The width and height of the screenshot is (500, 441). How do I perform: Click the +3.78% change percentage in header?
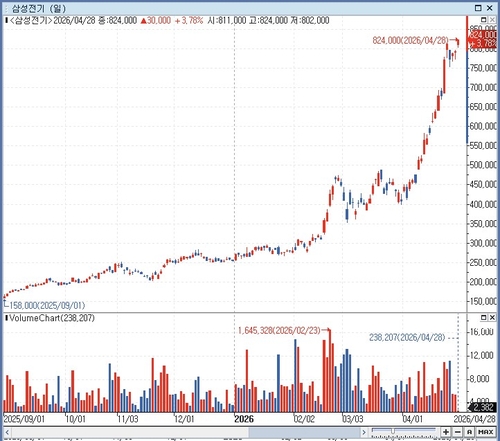coord(189,21)
